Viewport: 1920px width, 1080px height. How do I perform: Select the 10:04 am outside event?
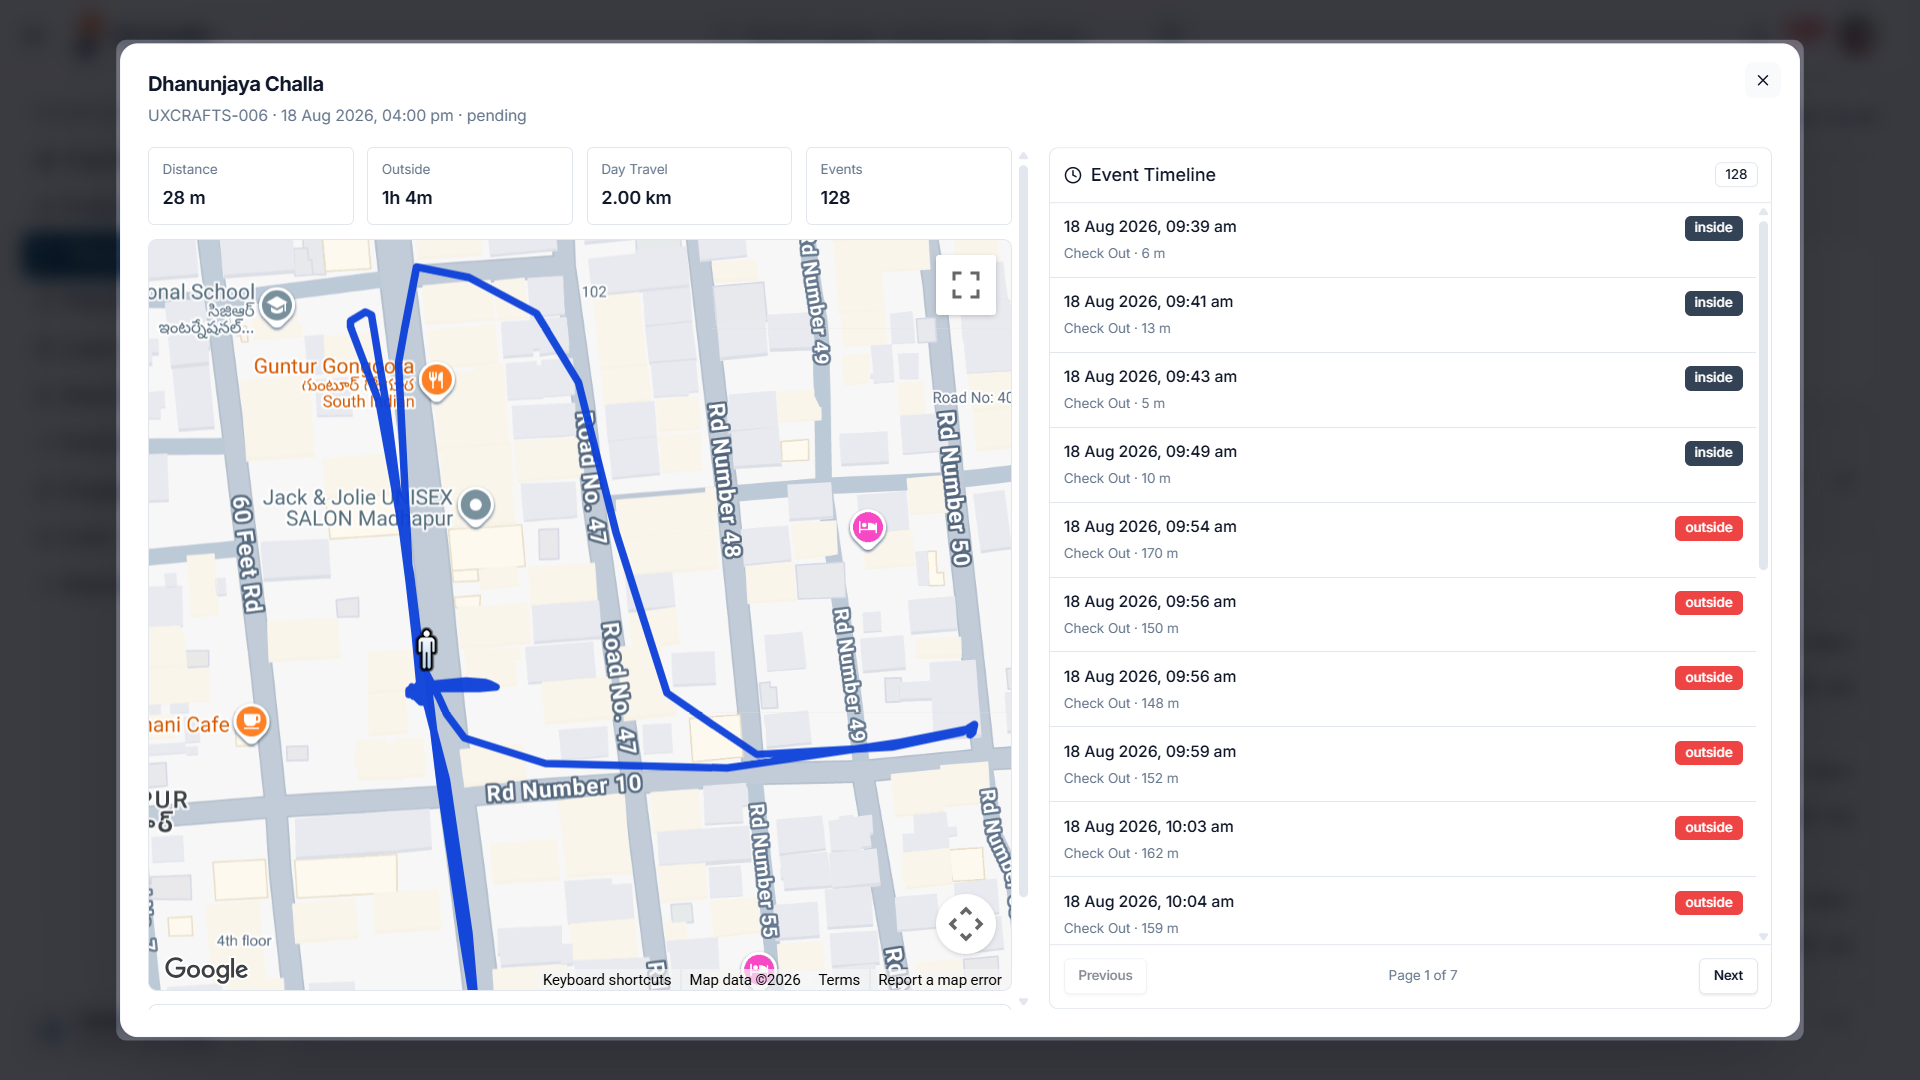point(1403,912)
